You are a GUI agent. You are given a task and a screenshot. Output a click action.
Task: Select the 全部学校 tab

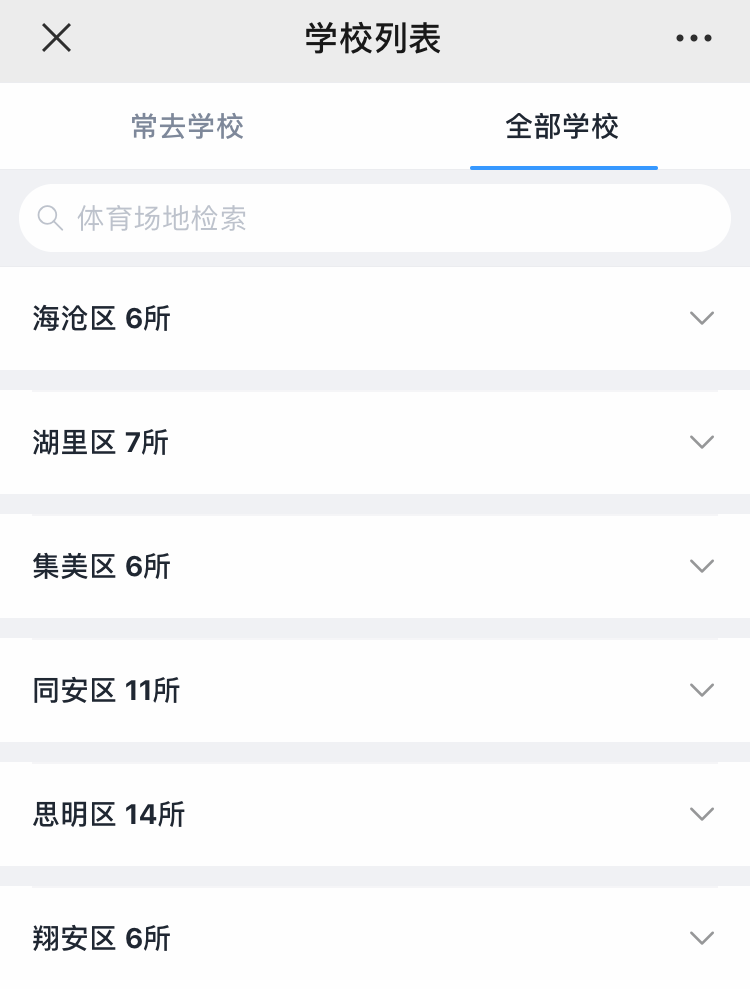coord(562,126)
